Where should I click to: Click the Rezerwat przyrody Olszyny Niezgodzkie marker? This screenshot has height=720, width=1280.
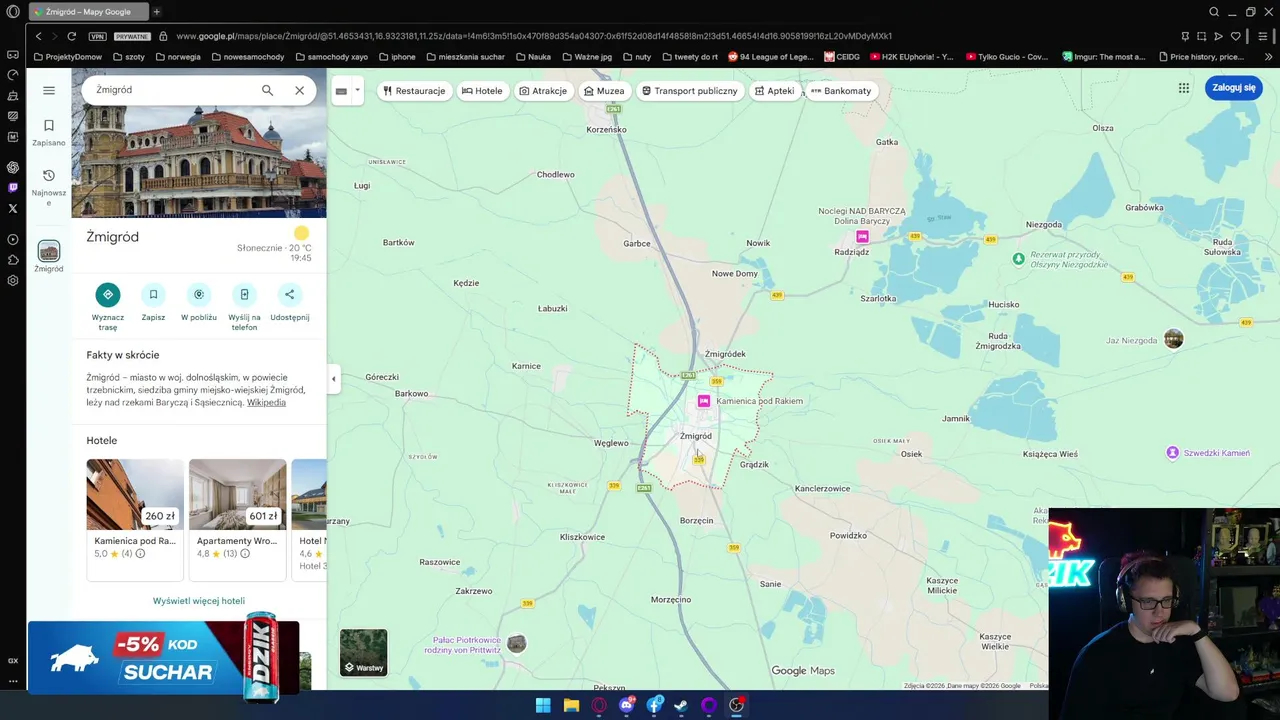pyautogui.click(x=1018, y=259)
